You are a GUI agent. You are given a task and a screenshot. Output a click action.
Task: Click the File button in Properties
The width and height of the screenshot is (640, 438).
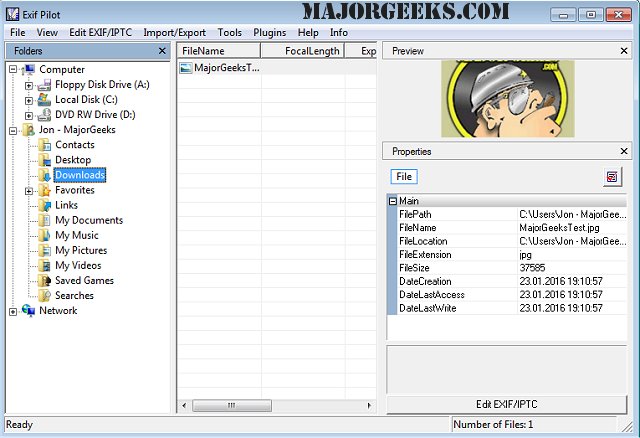pyautogui.click(x=404, y=176)
